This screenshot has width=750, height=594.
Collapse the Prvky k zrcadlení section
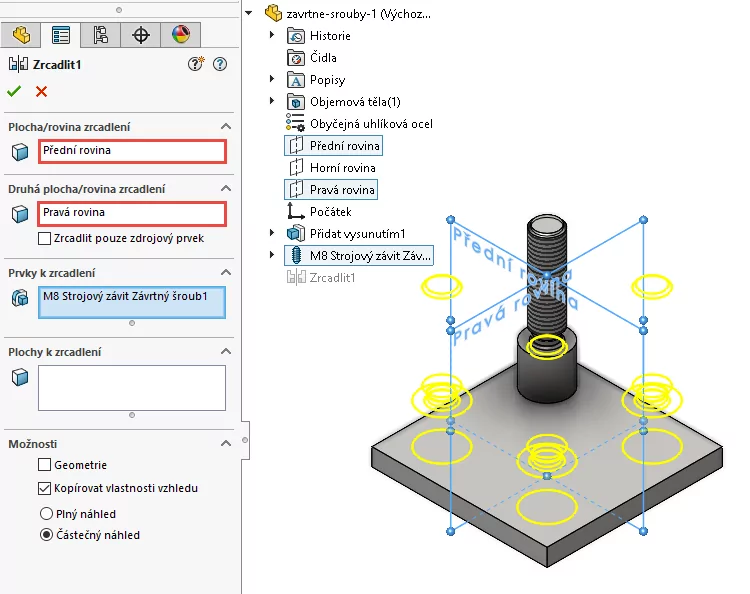(226, 273)
